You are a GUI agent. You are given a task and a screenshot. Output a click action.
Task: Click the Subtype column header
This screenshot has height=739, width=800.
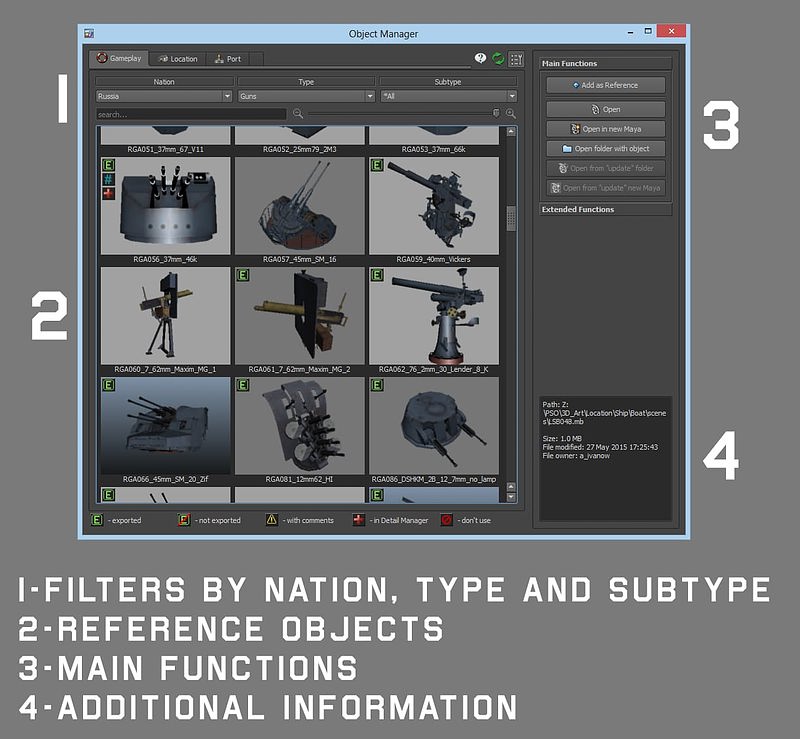click(448, 82)
